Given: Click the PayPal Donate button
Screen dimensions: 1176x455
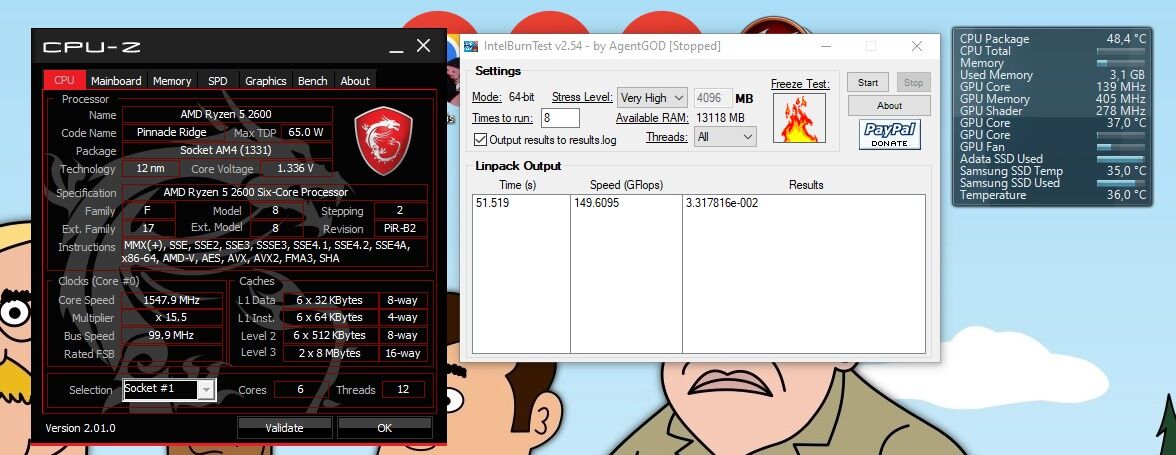Looking at the screenshot, I should [x=890, y=134].
